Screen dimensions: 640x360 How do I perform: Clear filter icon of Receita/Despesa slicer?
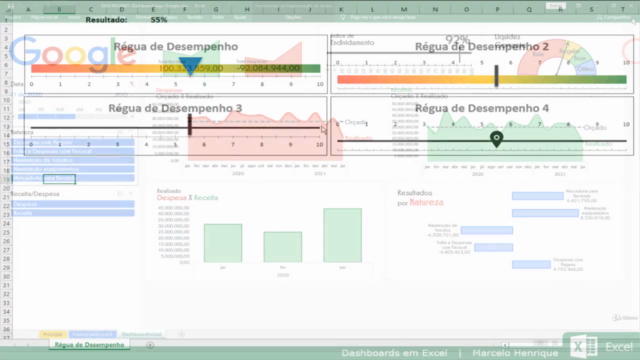[131, 194]
